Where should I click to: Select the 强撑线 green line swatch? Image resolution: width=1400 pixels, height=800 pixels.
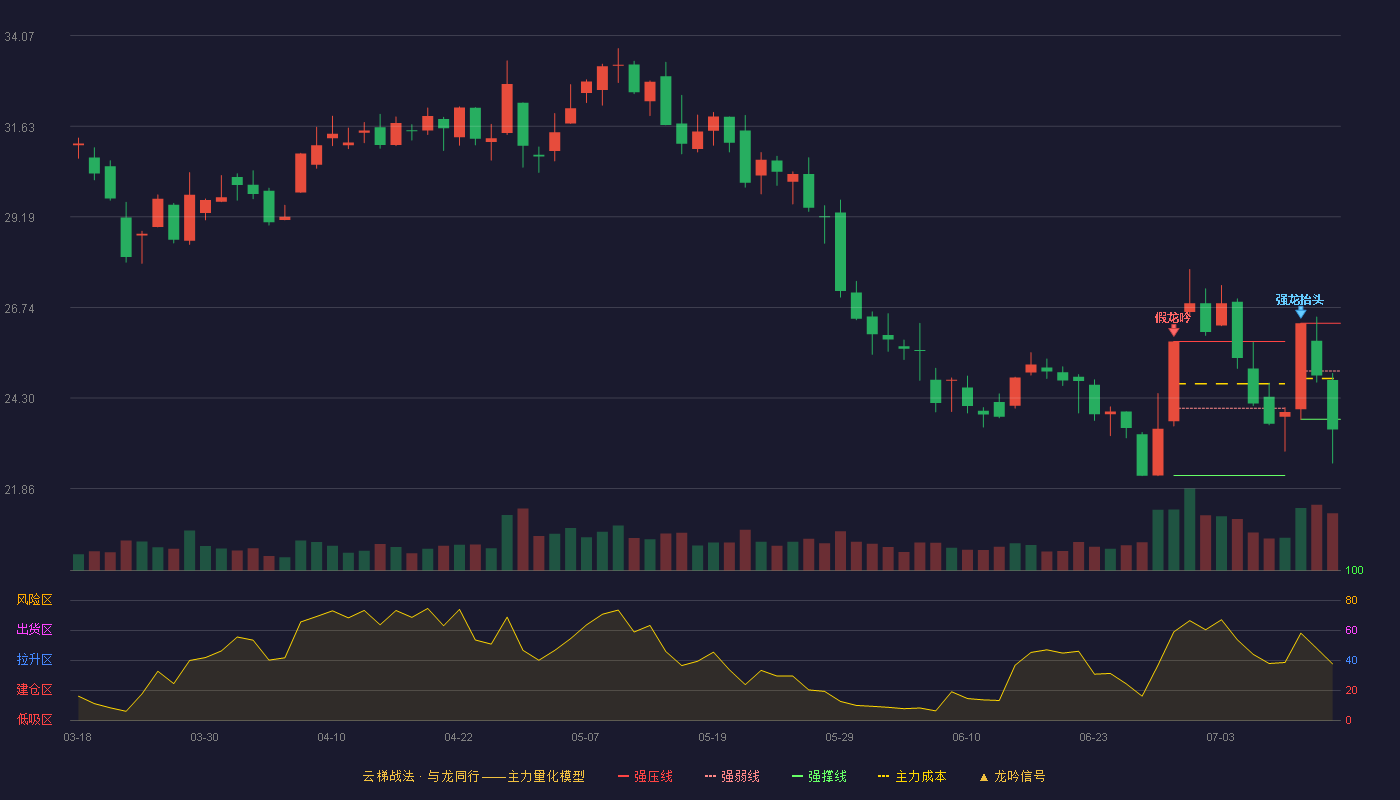(x=798, y=776)
